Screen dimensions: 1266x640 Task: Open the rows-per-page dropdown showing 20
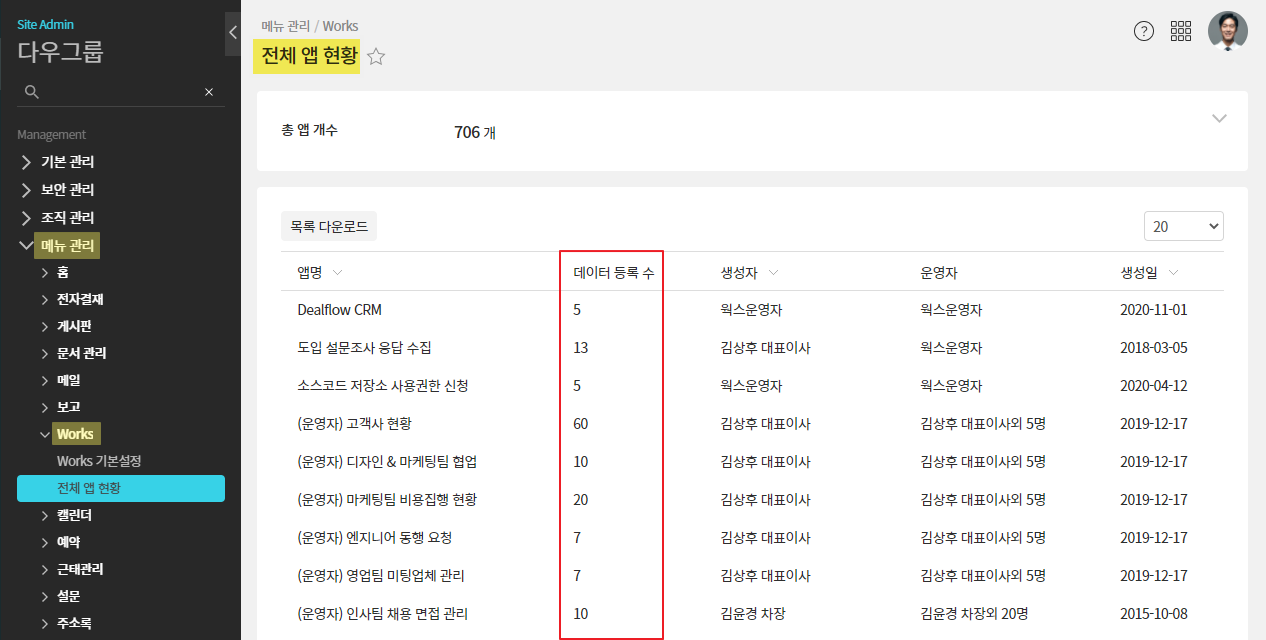pyautogui.click(x=1183, y=226)
